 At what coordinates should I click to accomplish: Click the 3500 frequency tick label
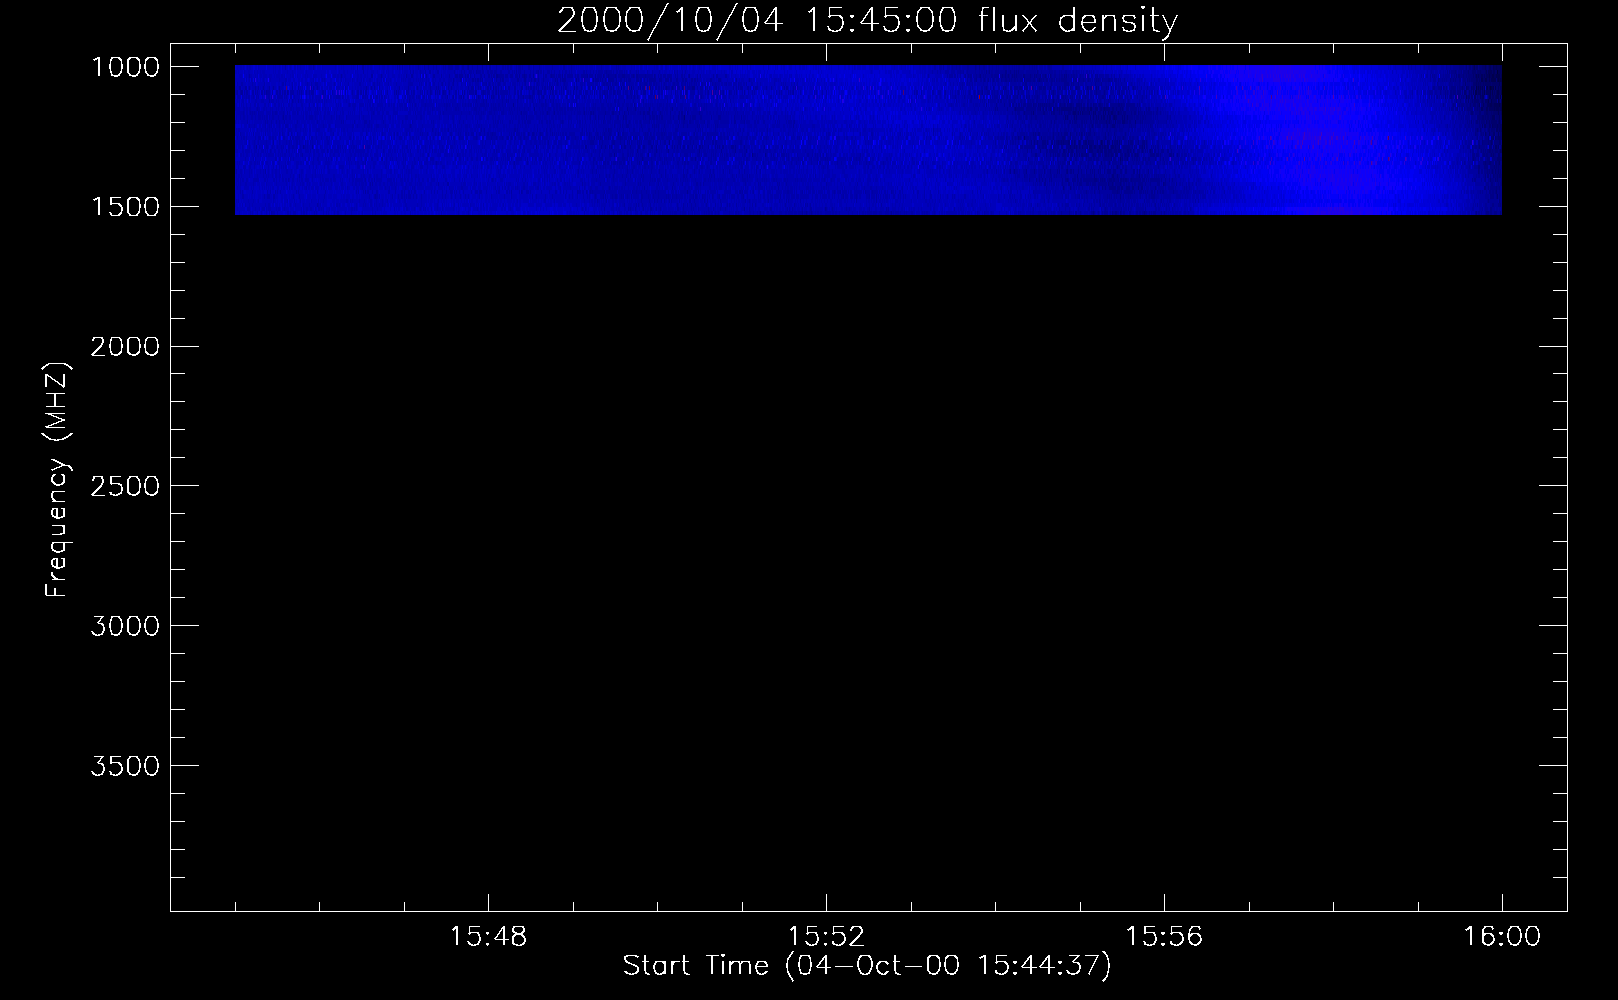pyautogui.click(x=125, y=767)
